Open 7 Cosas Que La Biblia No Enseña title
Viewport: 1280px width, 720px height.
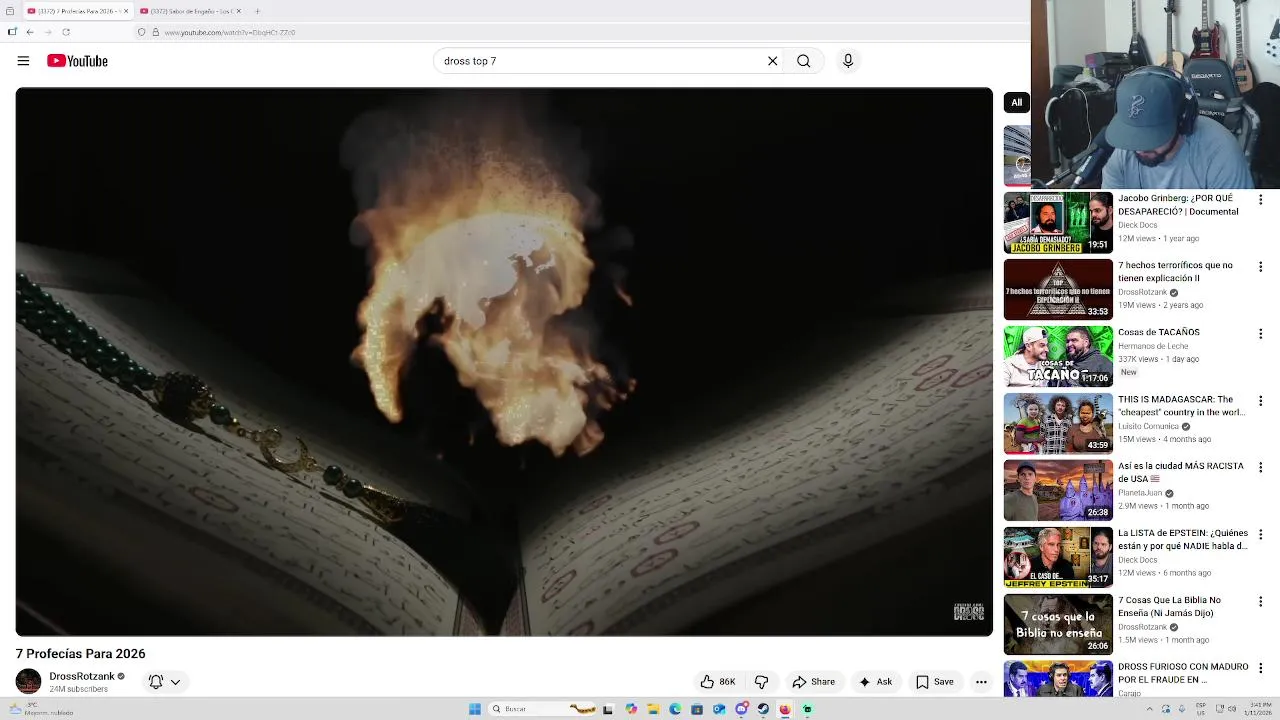pos(1170,606)
